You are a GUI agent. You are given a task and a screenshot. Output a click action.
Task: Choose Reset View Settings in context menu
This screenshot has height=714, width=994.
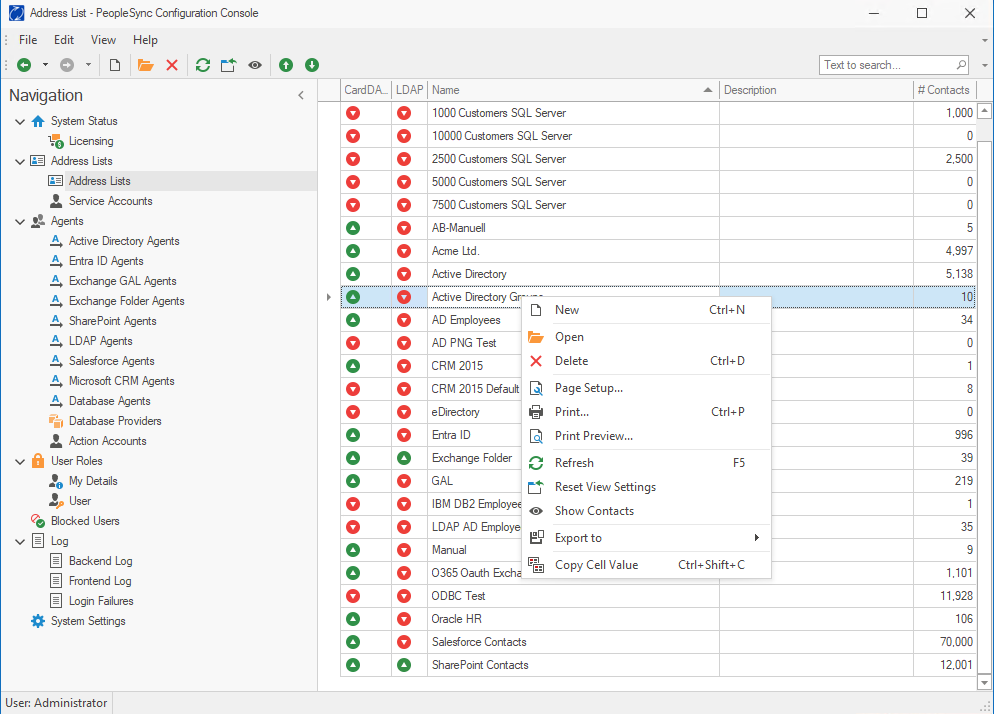[x=646, y=487]
